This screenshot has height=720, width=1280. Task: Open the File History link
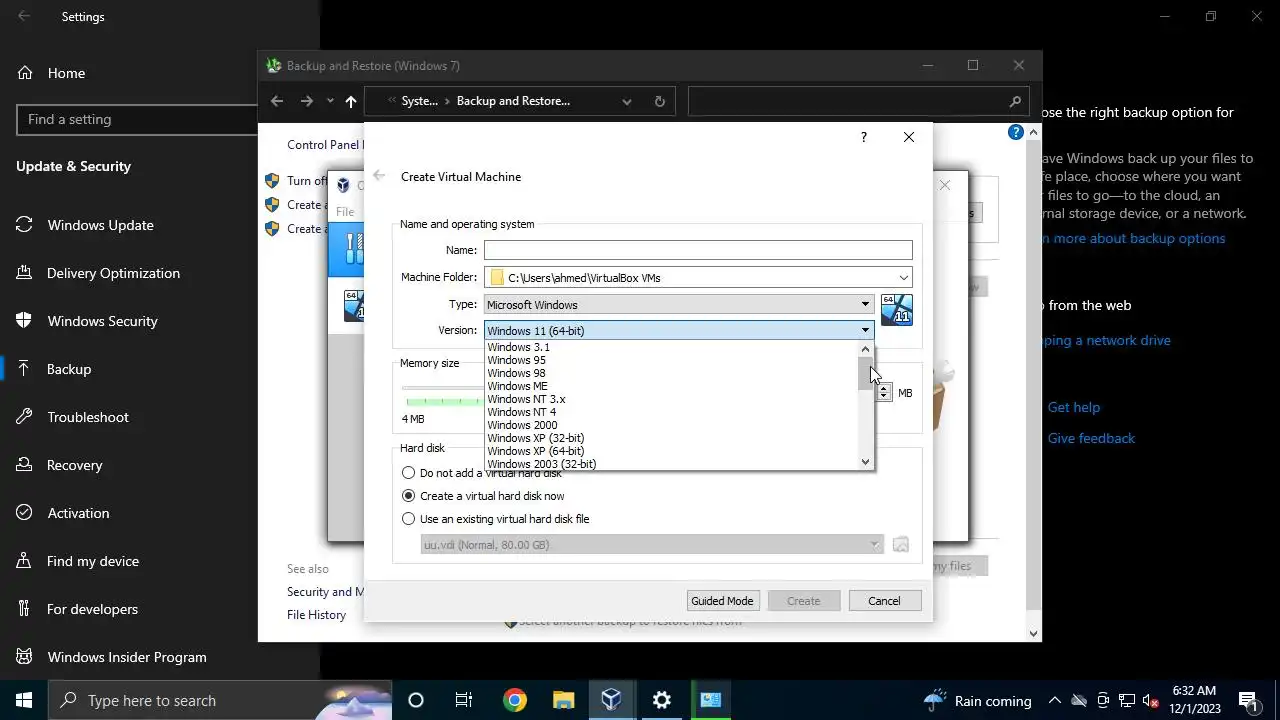317,615
